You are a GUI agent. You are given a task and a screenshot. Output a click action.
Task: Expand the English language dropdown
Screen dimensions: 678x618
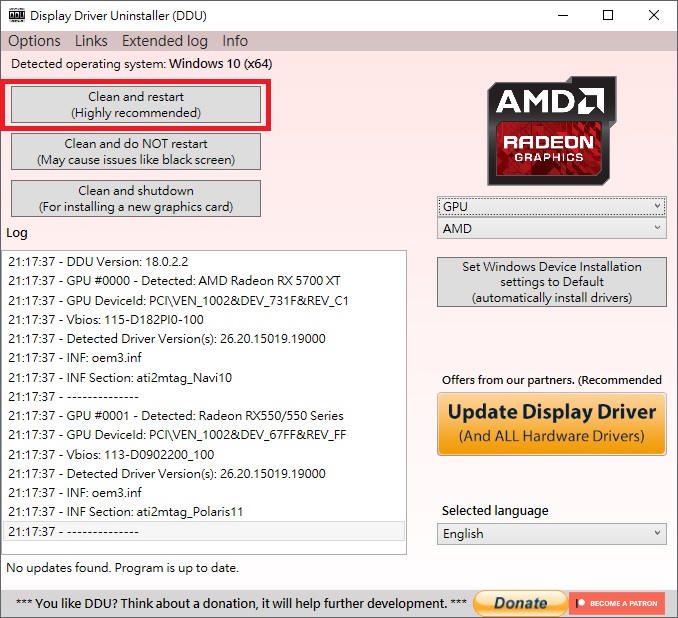552,534
